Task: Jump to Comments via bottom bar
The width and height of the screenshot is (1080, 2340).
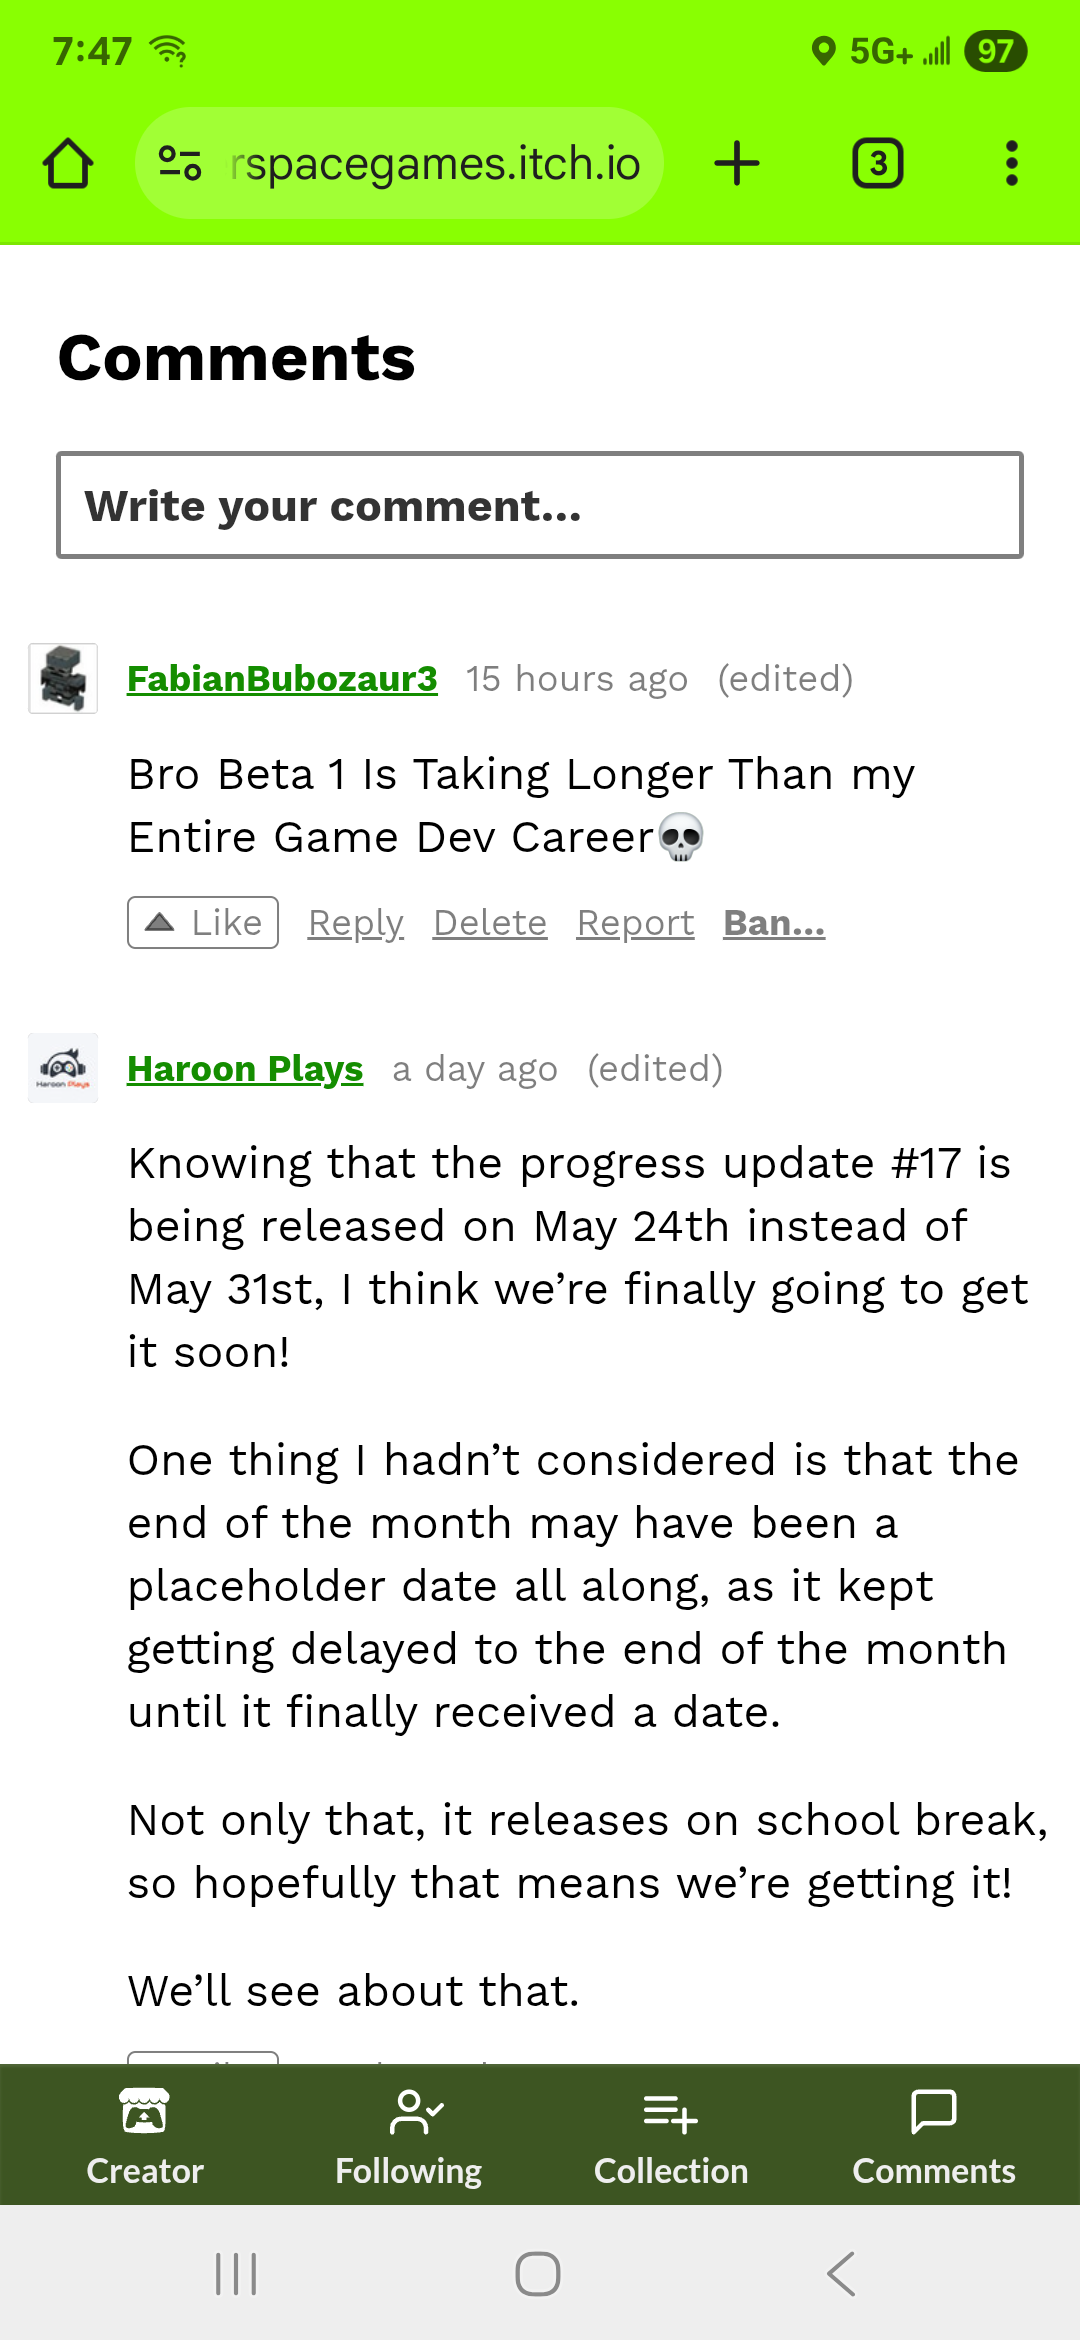Action: (934, 2136)
